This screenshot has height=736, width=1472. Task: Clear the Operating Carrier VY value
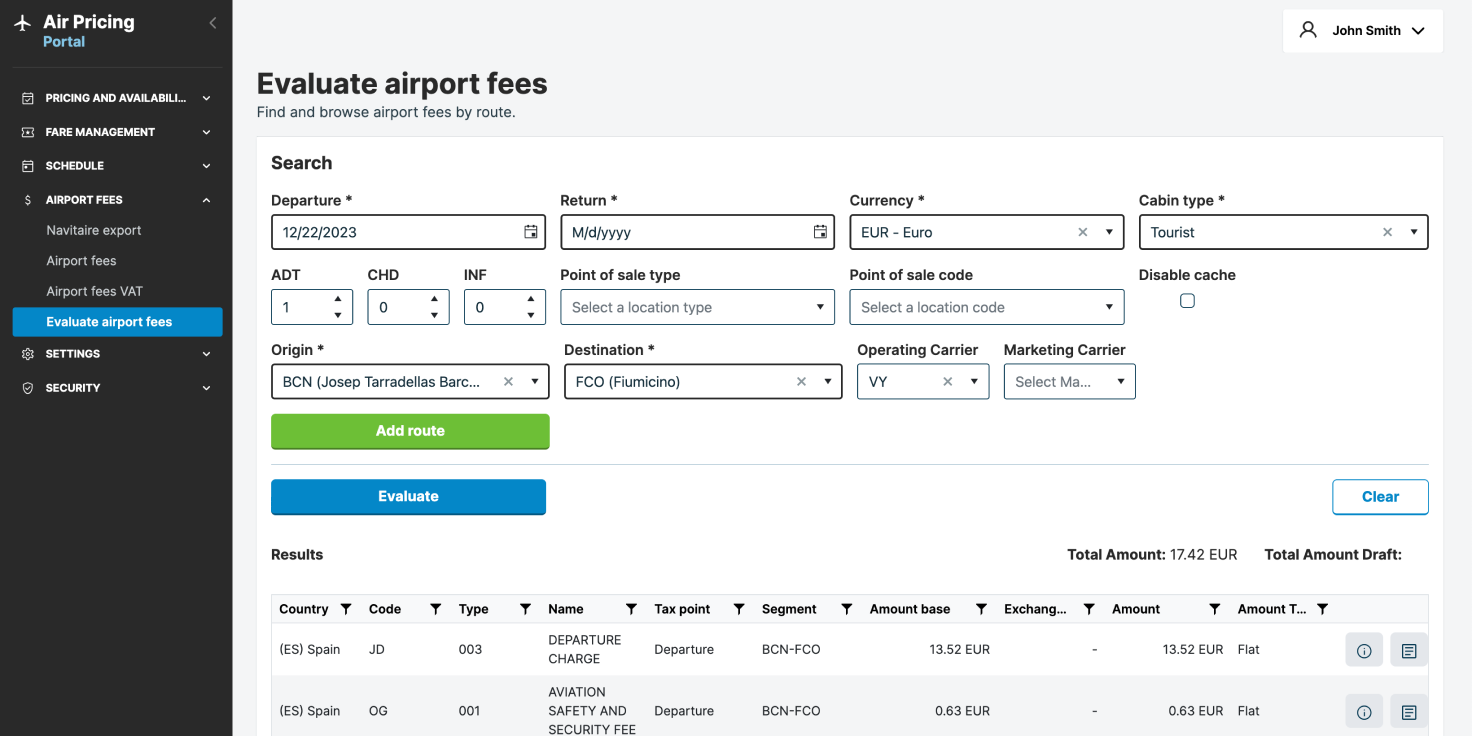point(947,382)
